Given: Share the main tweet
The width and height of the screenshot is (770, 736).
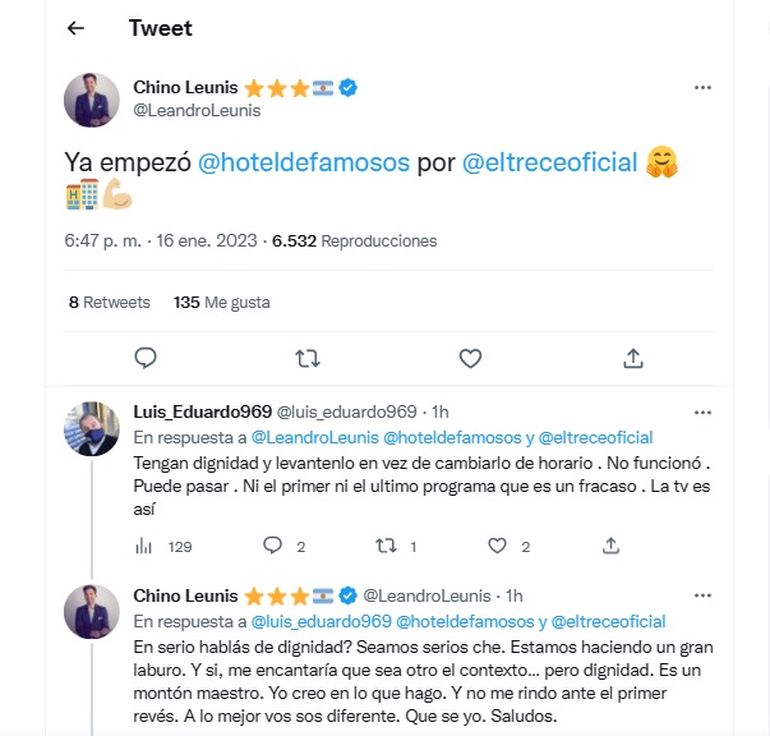Looking at the screenshot, I should 632,358.
